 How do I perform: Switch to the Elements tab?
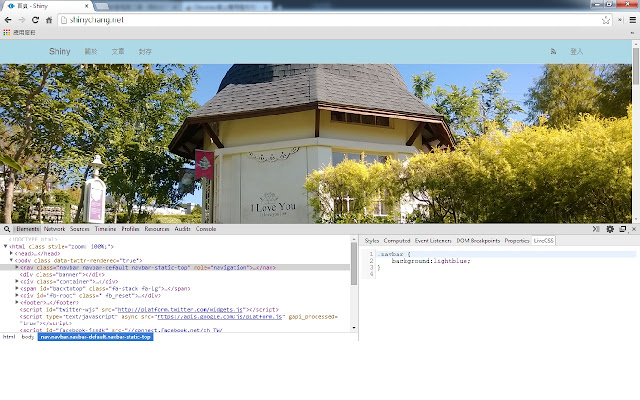(27, 229)
